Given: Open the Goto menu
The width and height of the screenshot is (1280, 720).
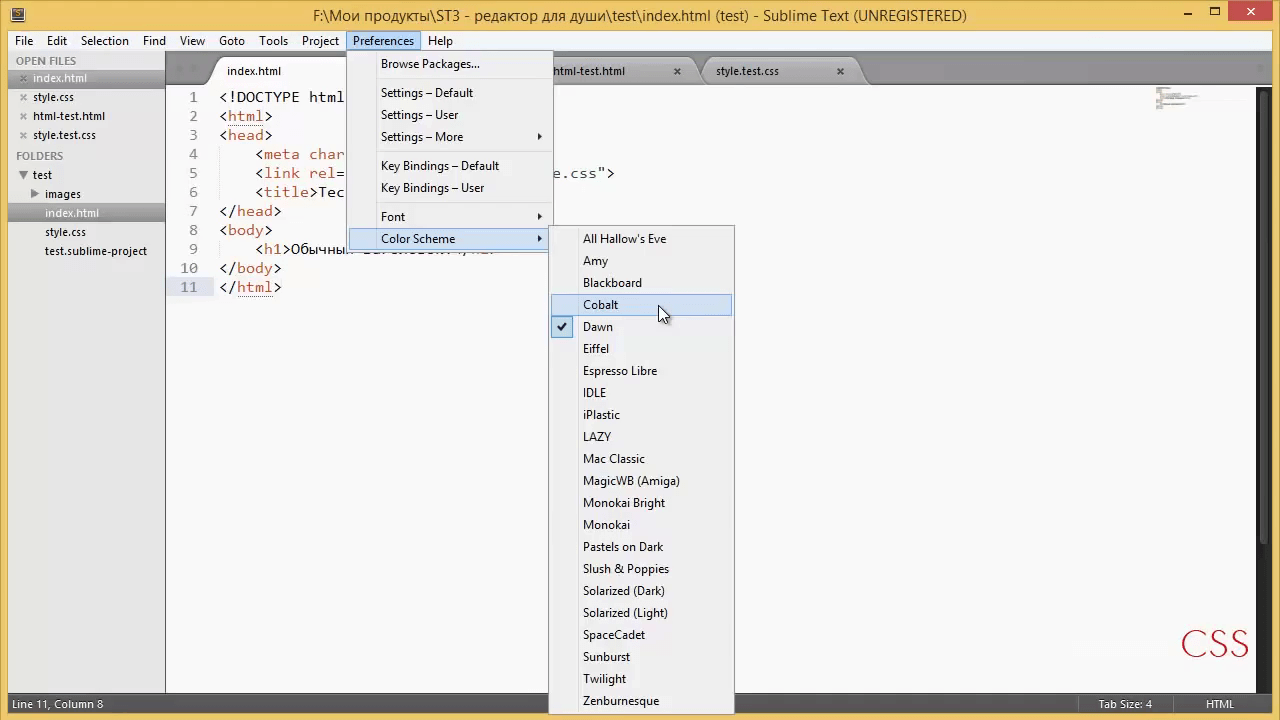Looking at the screenshot, I should point(232,41).
